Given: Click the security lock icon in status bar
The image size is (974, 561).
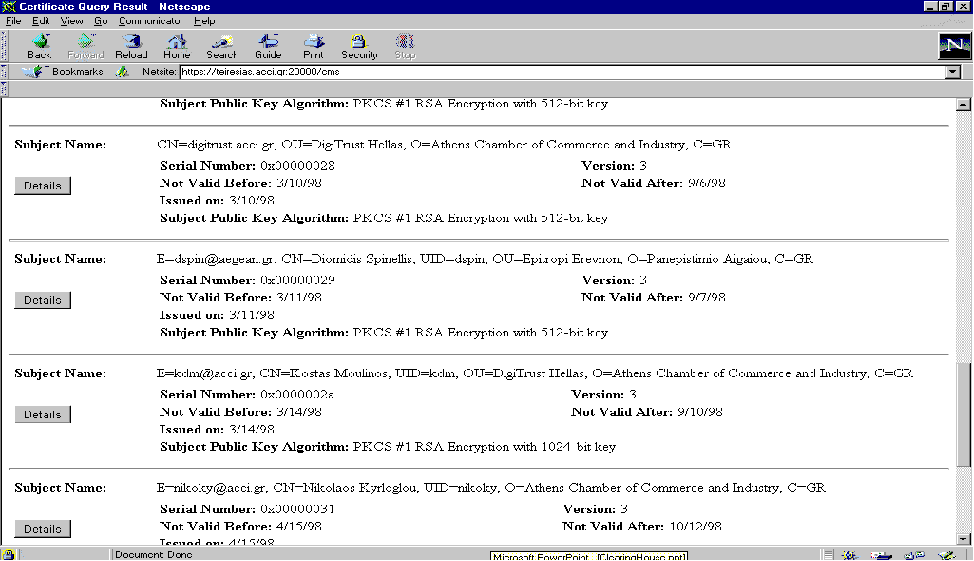Looking at the screenshot, I should pos(8,554).
